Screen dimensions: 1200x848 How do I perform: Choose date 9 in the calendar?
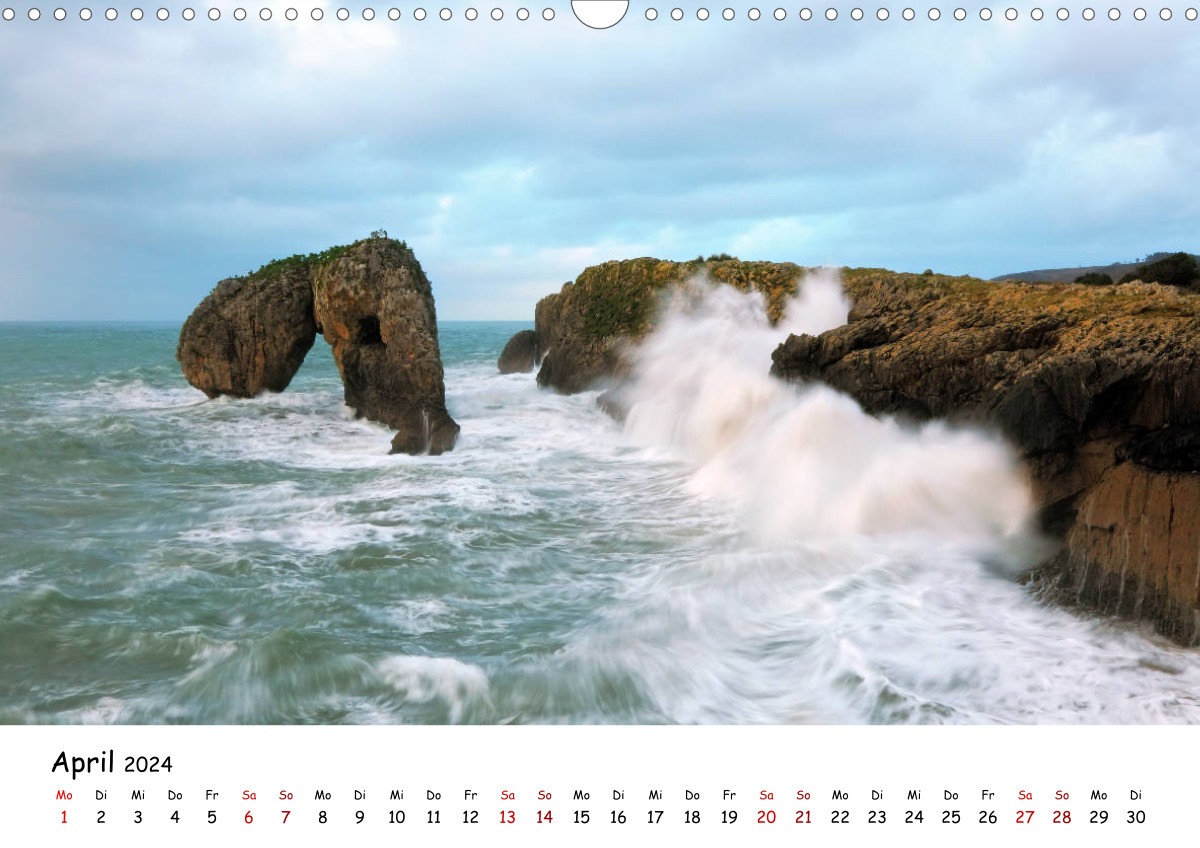tap(360, 817)
